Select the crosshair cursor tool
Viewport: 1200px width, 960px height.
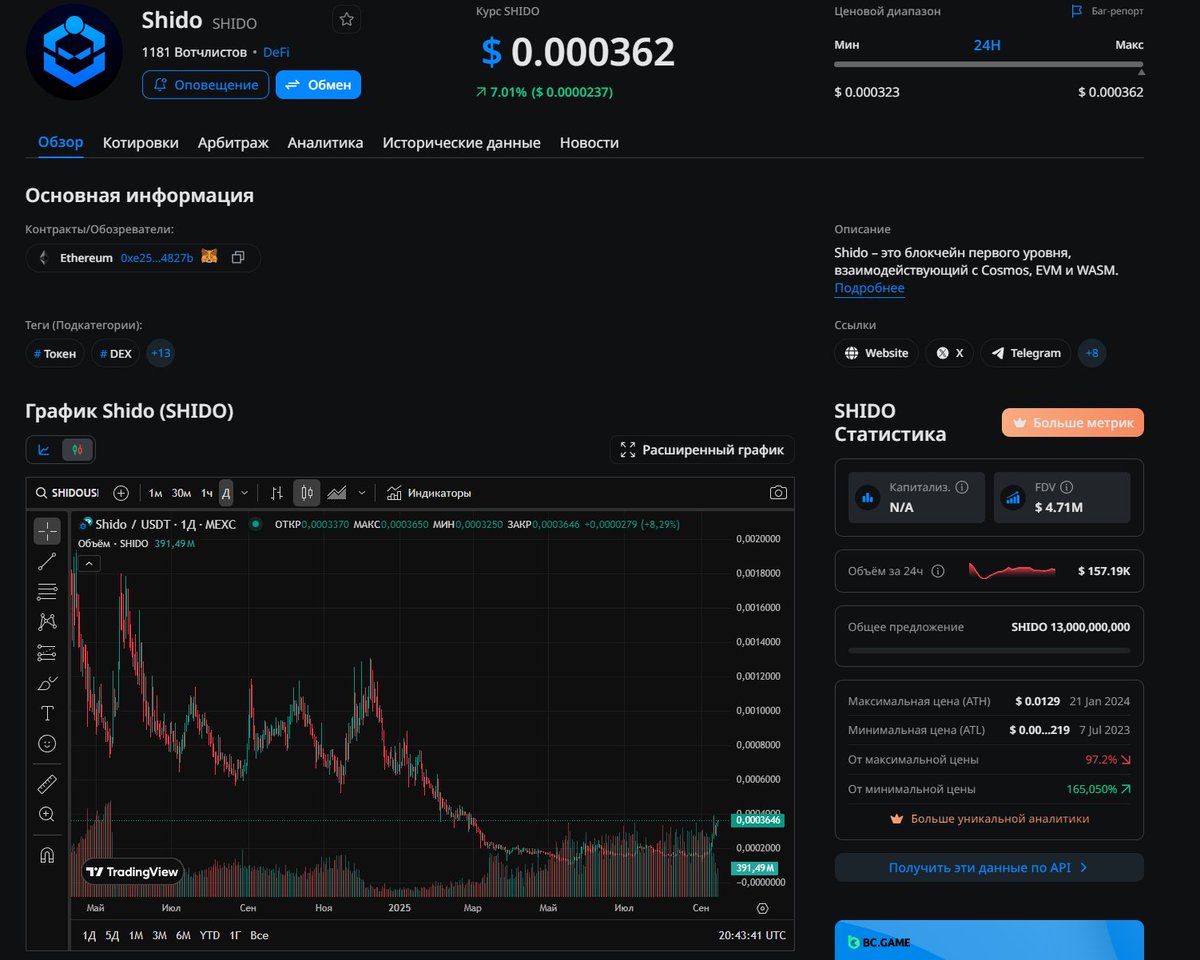47,531
